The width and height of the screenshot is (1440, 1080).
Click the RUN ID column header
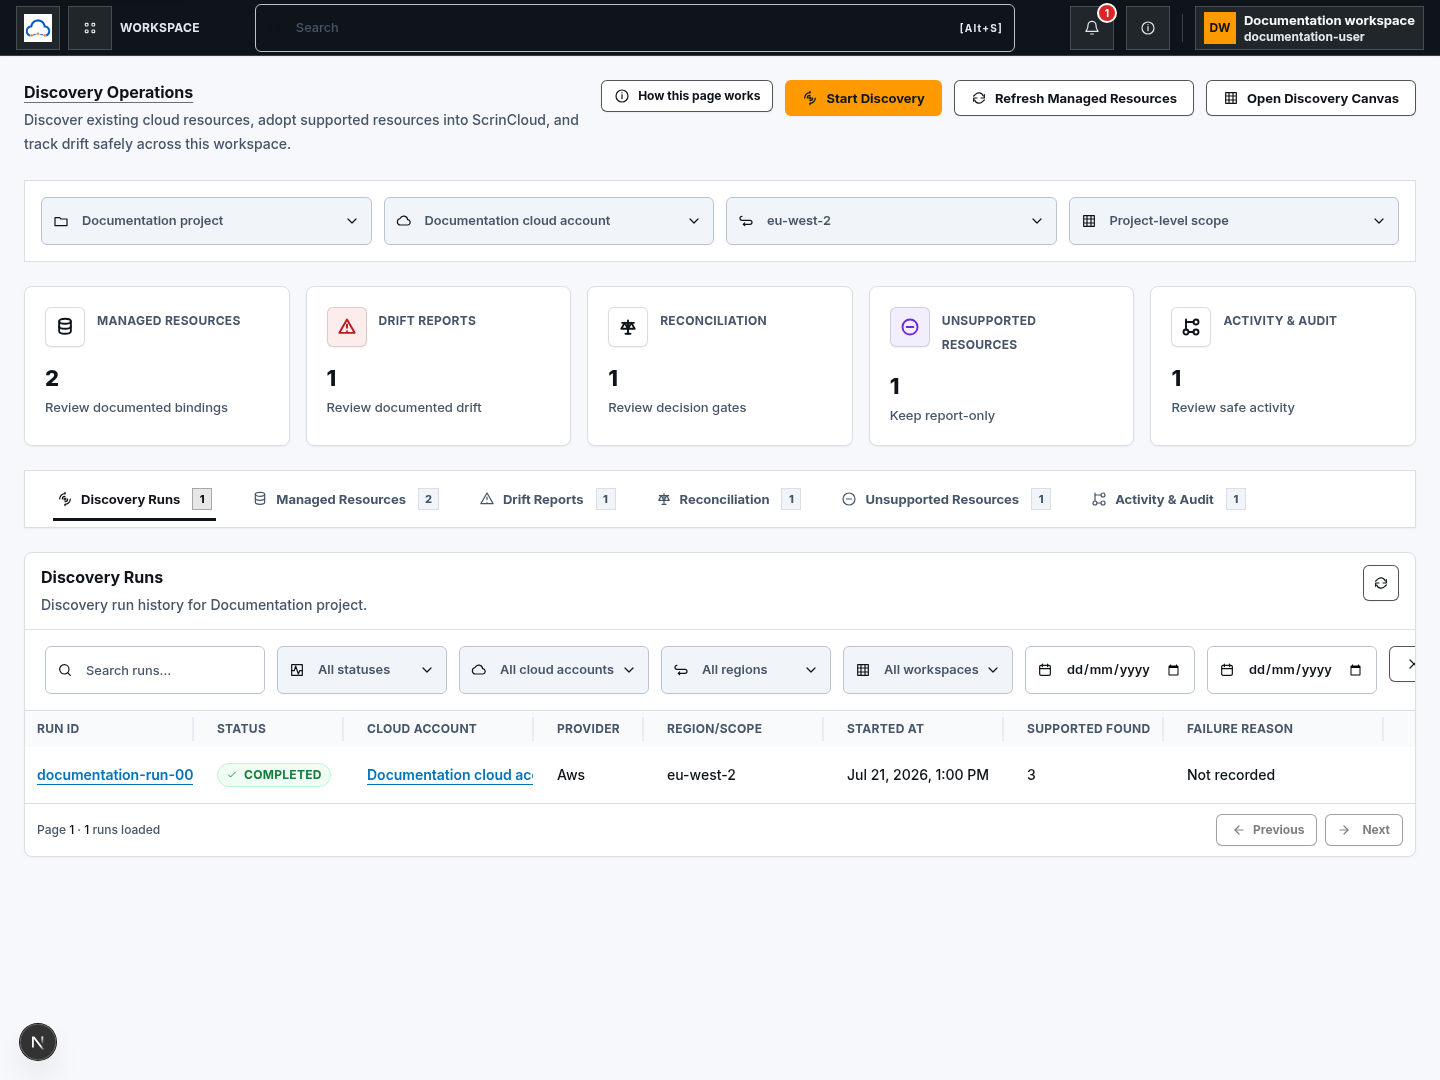(58, 729)
